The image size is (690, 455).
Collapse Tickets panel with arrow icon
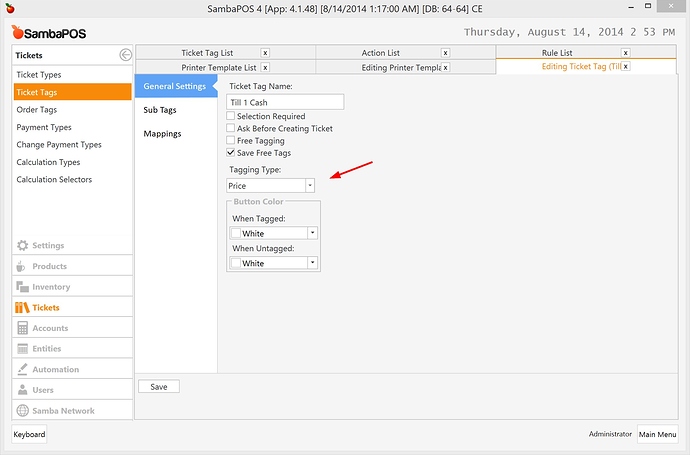(125, 56)
